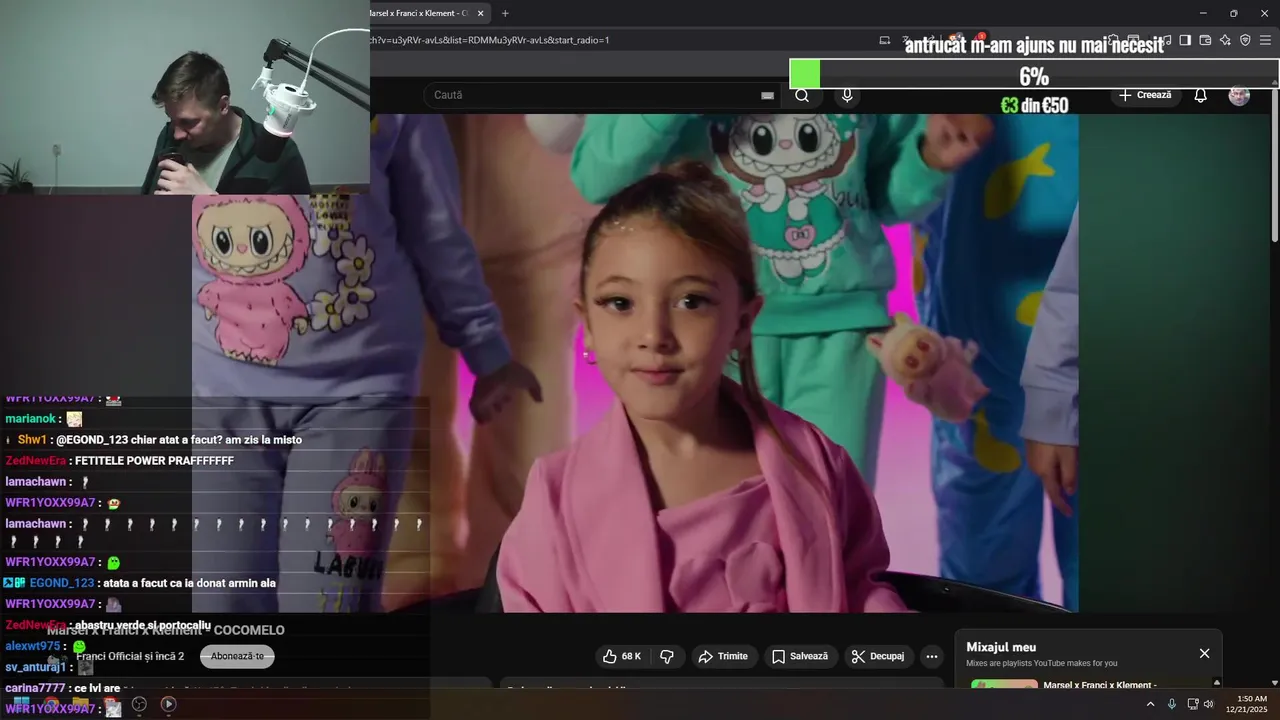Click the Abonează-te subscribe button
Viewport: 1280px width, 720px height.
click(237, 656)
